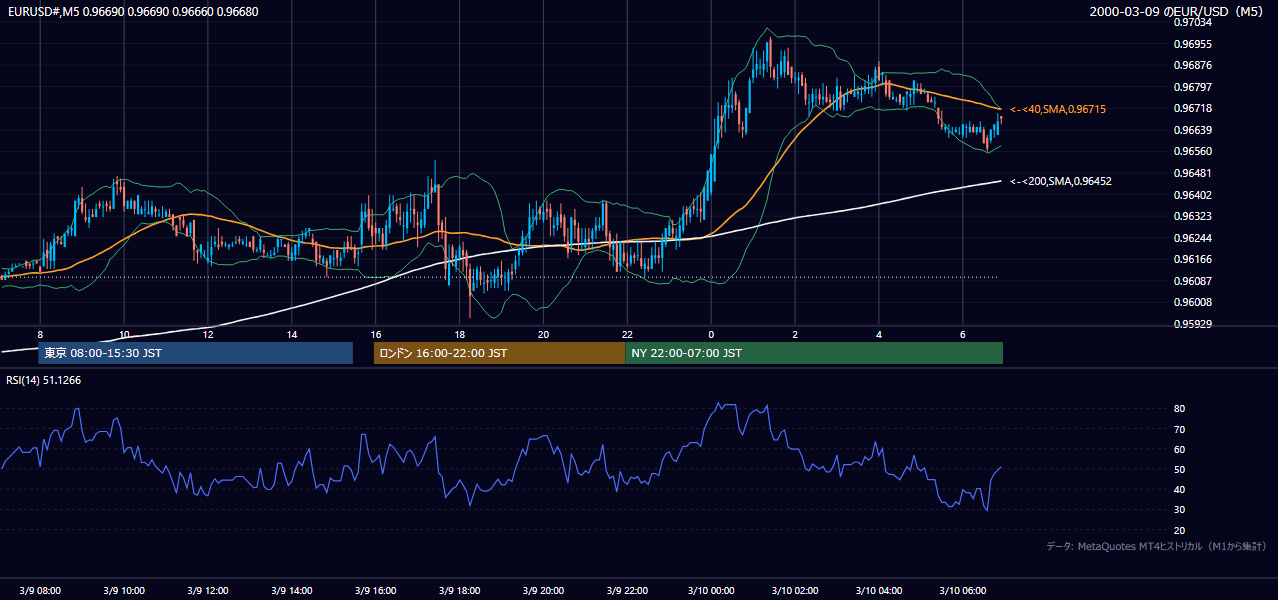Click hour label 14 under price chart
Image resolution: width=1278 pixels, height=600 pixels.
[292, 334]
